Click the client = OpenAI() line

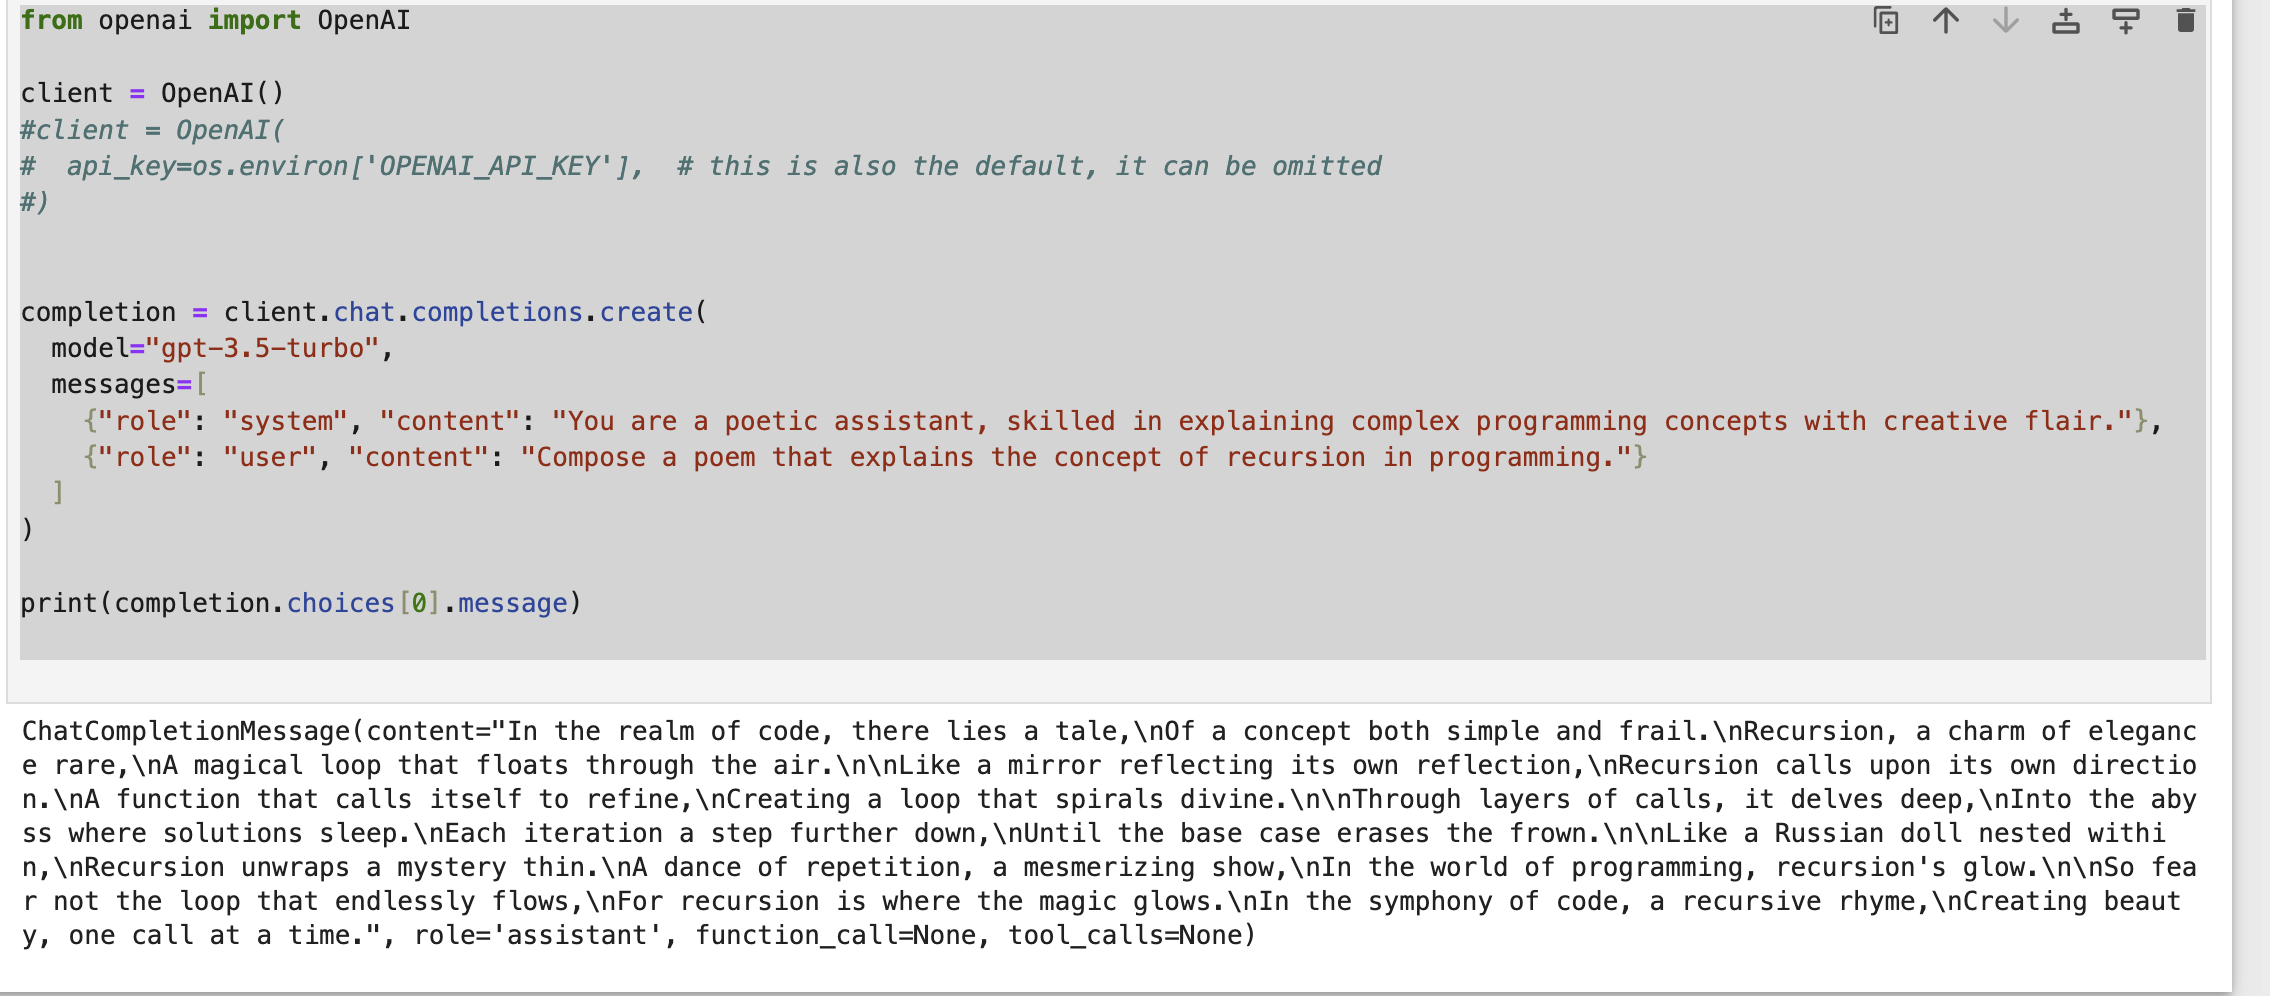tap(152, 94)
